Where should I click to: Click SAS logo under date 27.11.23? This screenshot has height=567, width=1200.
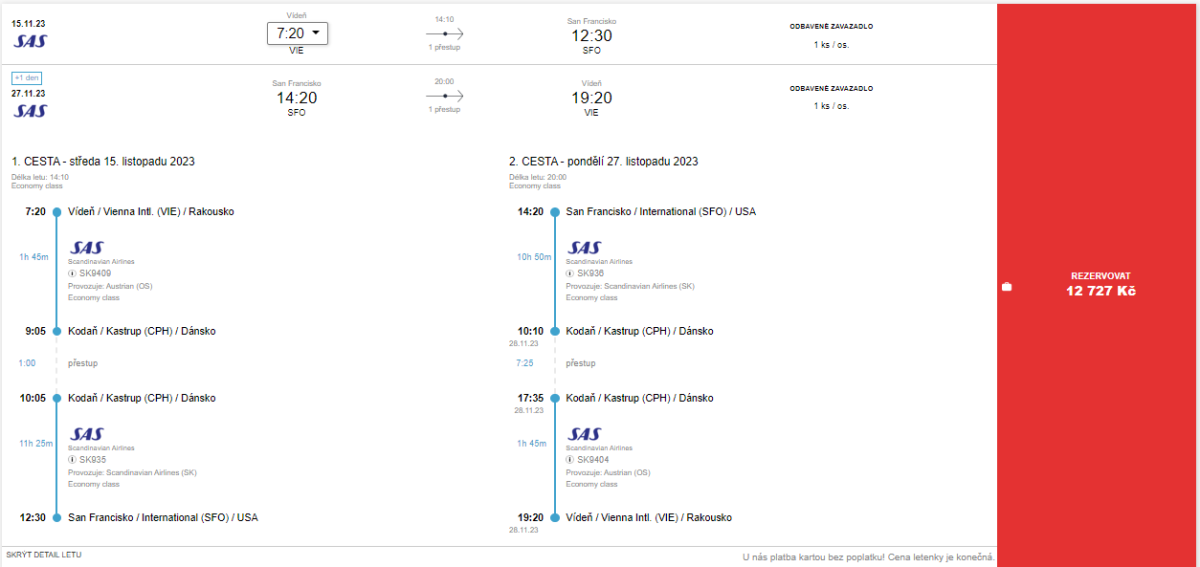click(30, 110)
